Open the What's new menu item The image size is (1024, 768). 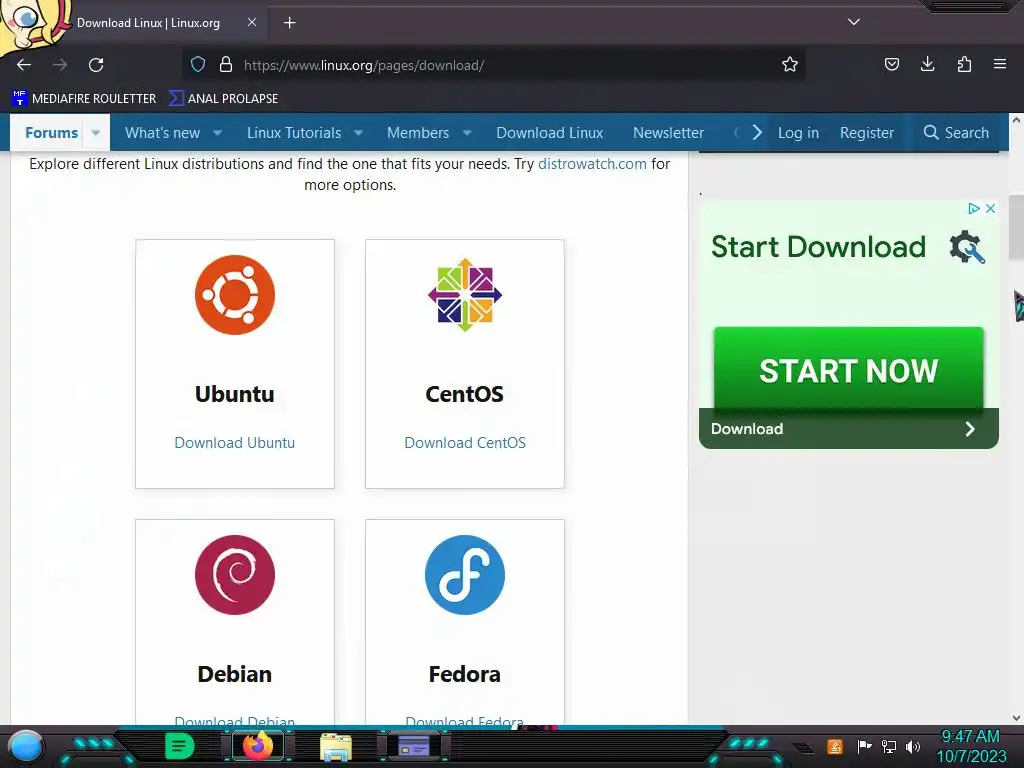point(162,133)
